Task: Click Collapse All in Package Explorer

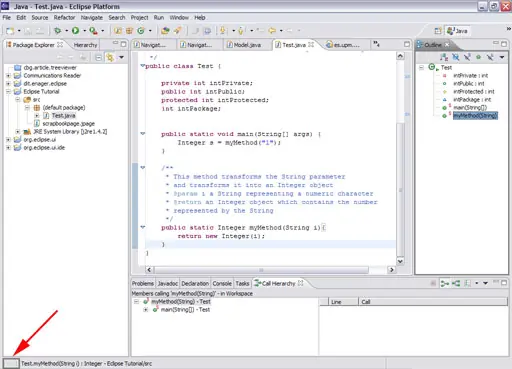Action: click(x=98, y=58)
